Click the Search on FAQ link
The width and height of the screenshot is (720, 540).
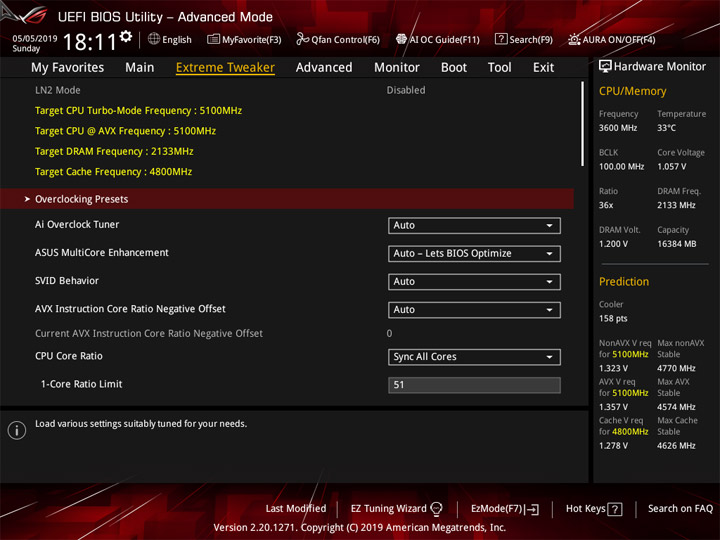point(680,508)
